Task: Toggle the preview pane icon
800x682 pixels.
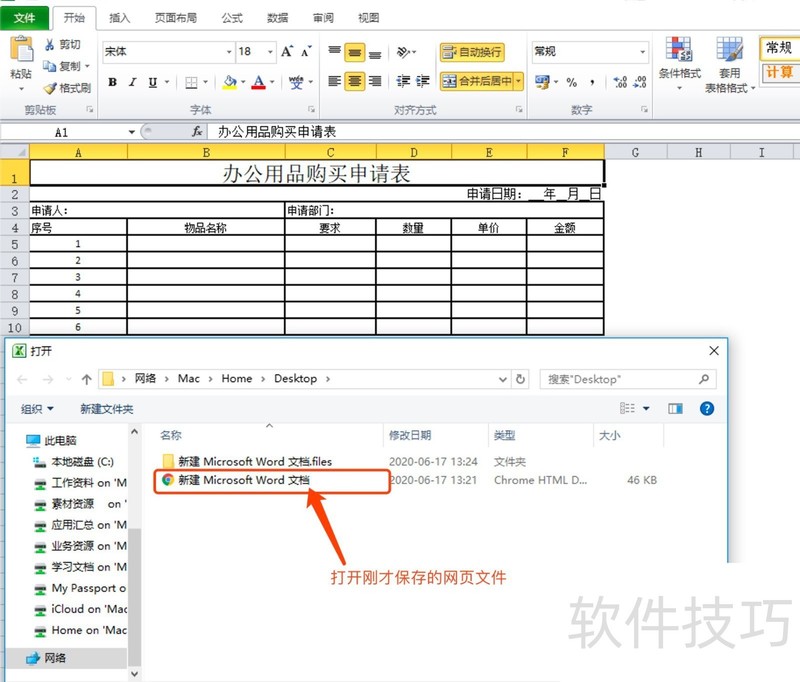Action: 676,409
